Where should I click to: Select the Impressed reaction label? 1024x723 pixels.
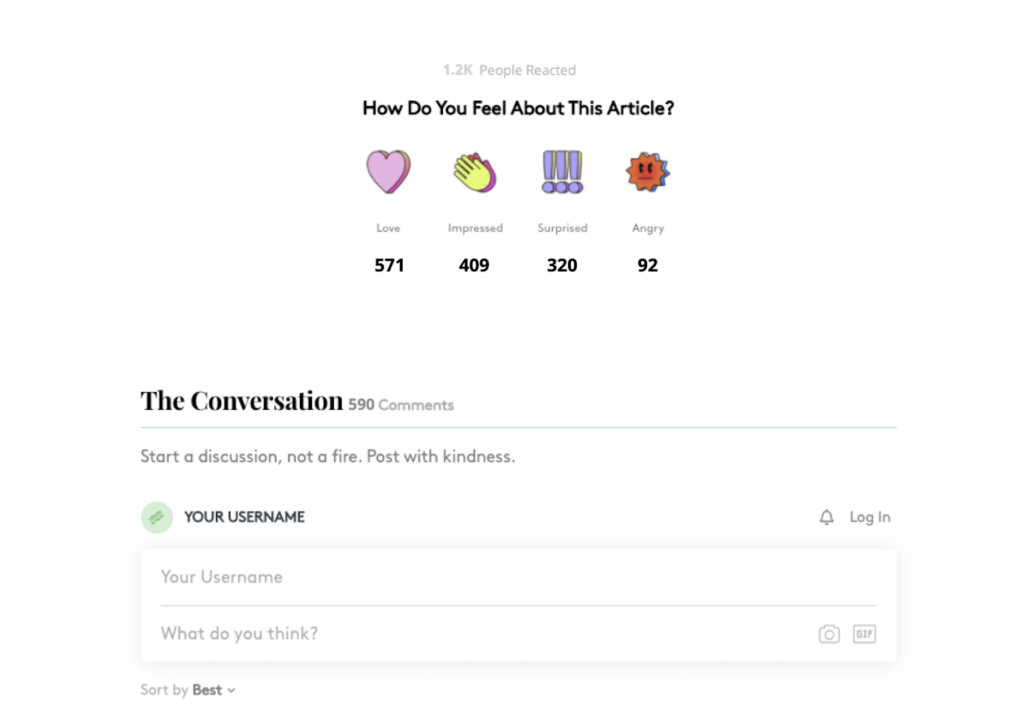click(x=475, y=228)
